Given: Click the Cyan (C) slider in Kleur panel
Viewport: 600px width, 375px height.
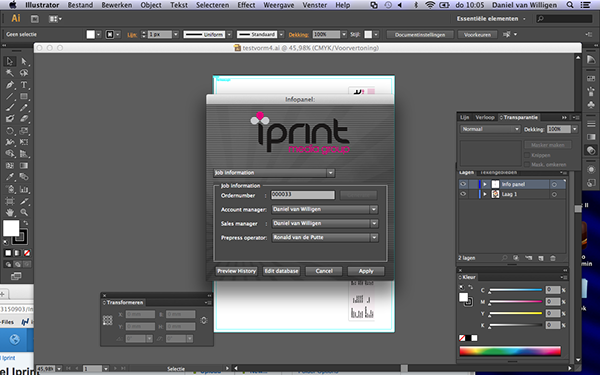Looking at the screenshot, I should tap(516, 290).
